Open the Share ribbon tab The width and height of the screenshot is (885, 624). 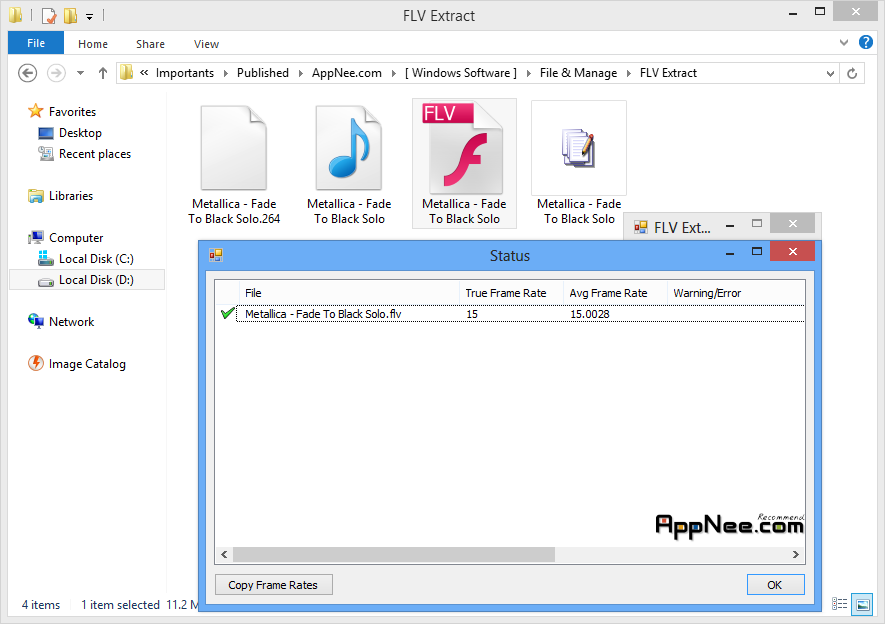(150, 44)
